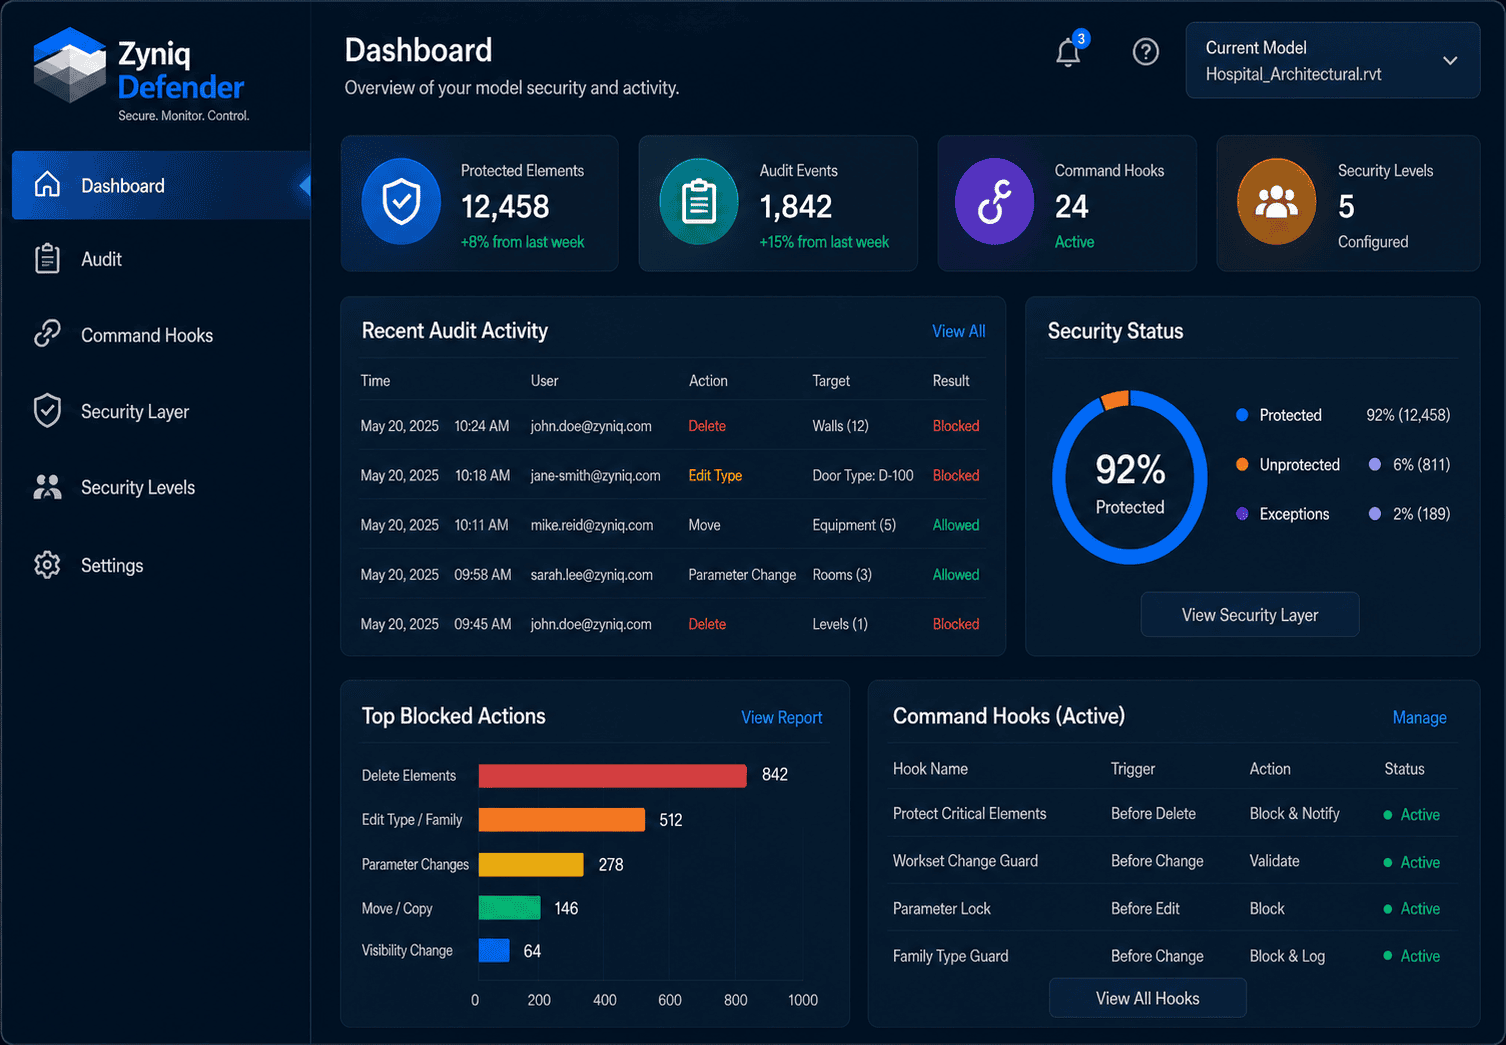Viewport: 1506px width, 1045px height.
Task: Click View All in Recent Audit Activity
Action: (959, 331)
